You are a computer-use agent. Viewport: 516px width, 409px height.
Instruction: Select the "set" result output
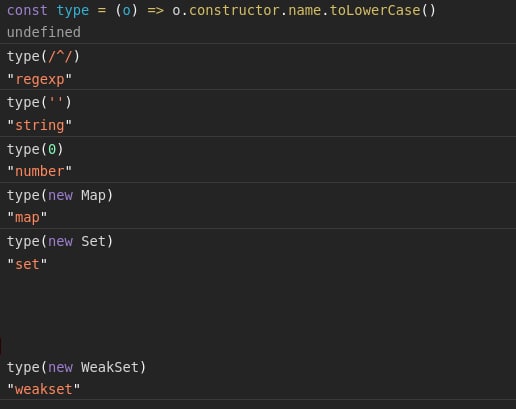27,264
